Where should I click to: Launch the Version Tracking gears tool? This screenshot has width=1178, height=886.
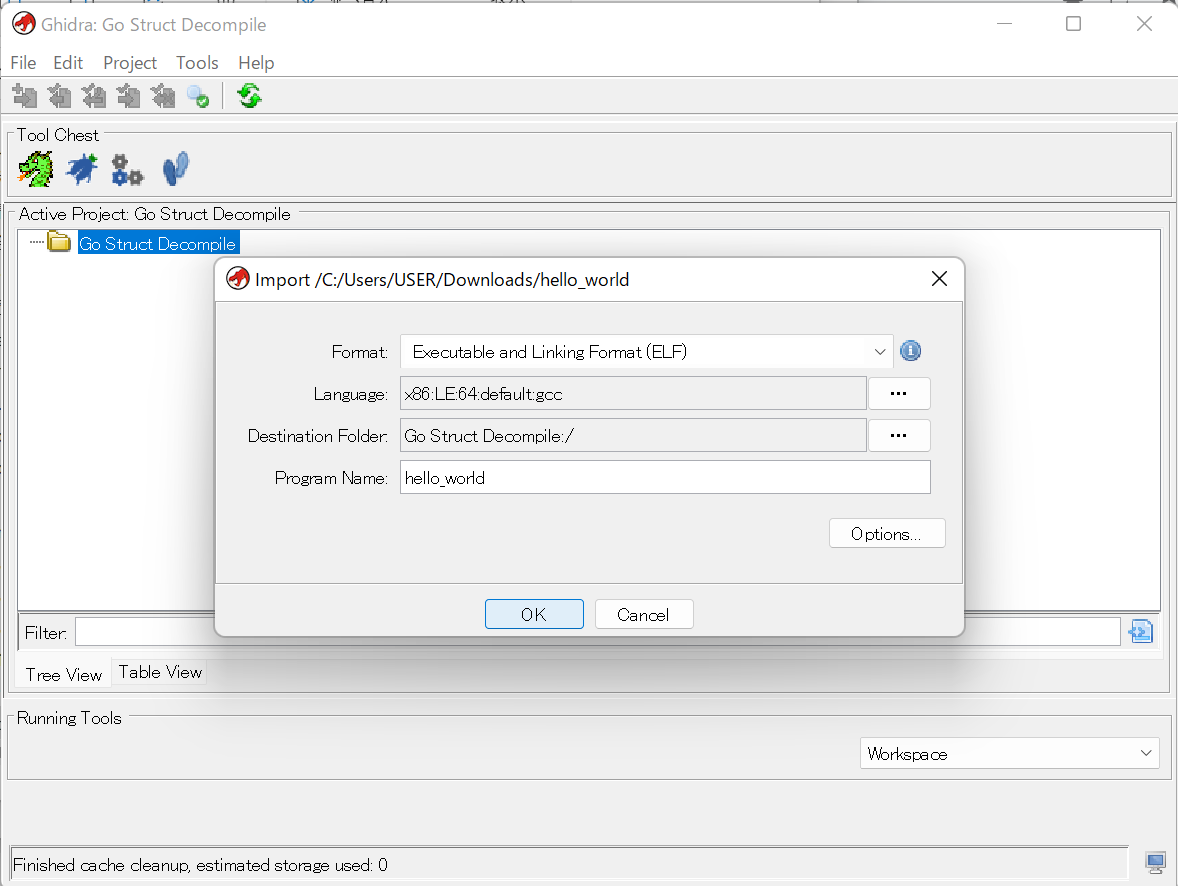pos(127,168)
